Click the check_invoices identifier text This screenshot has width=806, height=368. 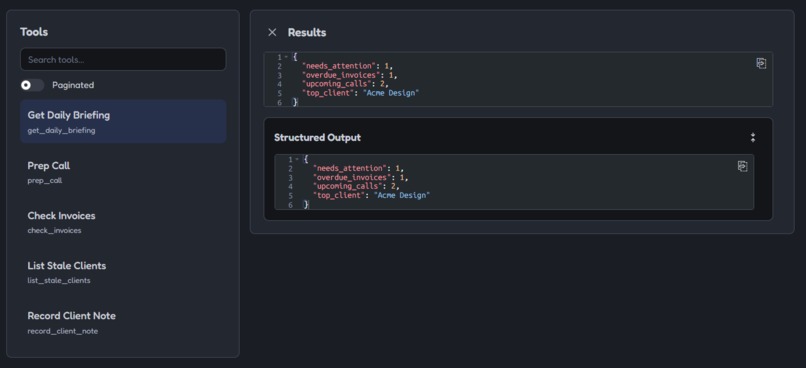click(x=54, y=231)
